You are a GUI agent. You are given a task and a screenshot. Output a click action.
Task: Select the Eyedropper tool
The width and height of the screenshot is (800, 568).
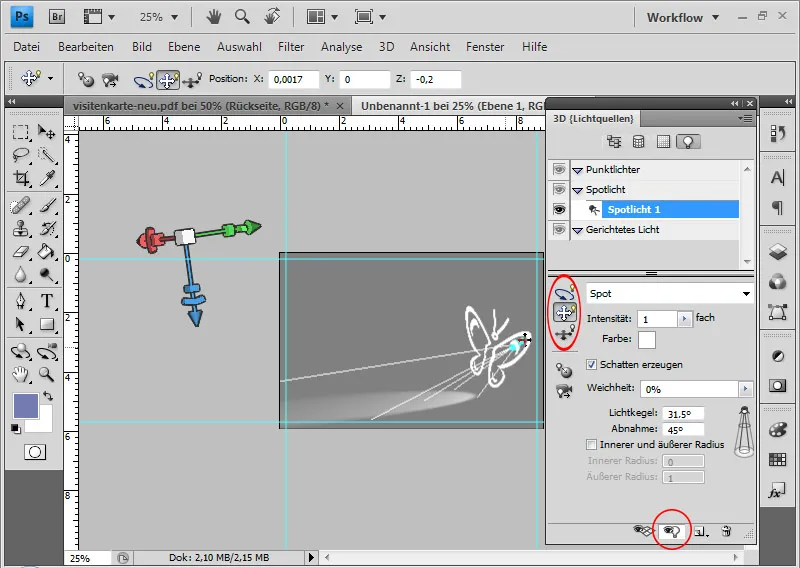pyautogui.click(x=46, y=178)
